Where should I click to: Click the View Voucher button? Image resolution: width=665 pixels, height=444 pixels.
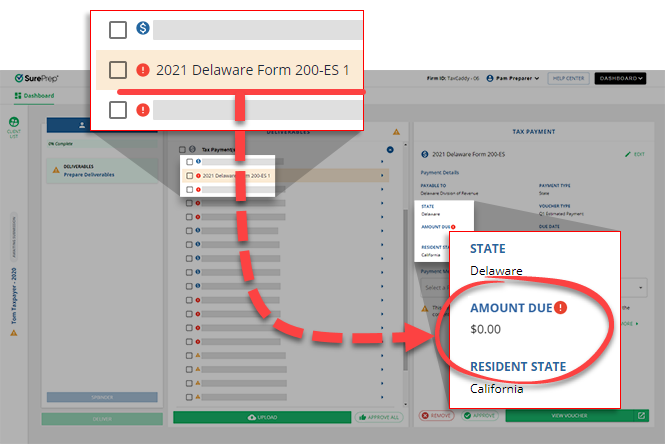click(x=569, y=416)
